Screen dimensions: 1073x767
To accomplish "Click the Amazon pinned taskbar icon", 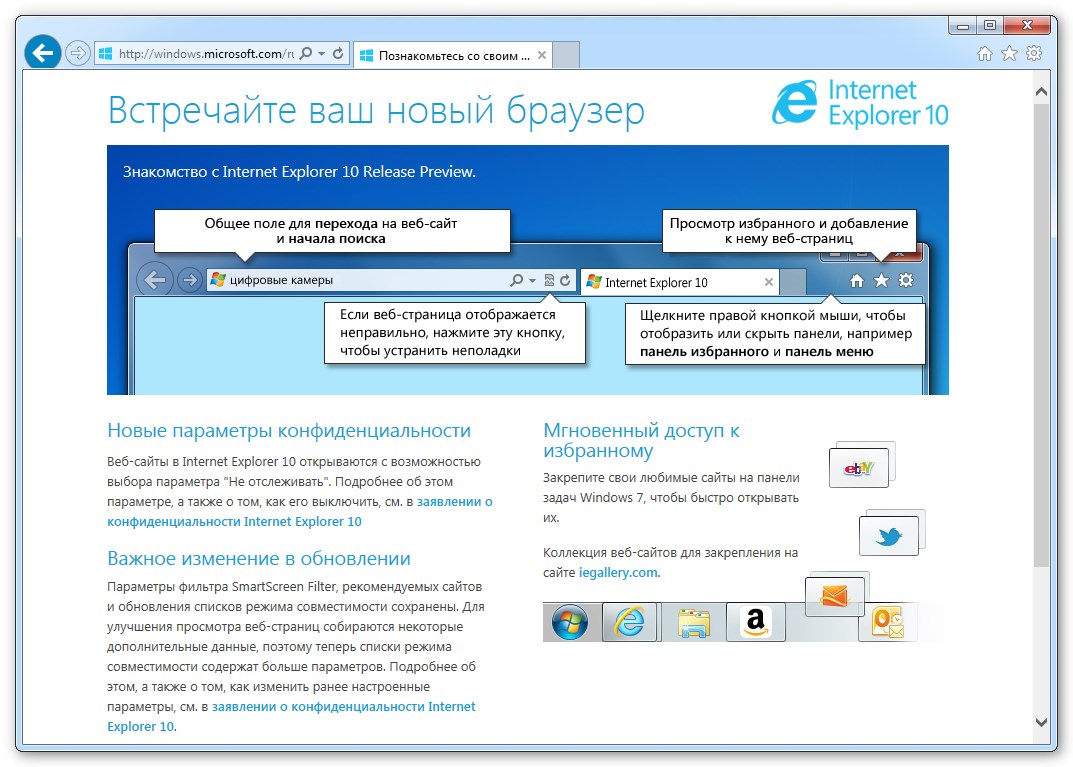I will tap(755, 622).
